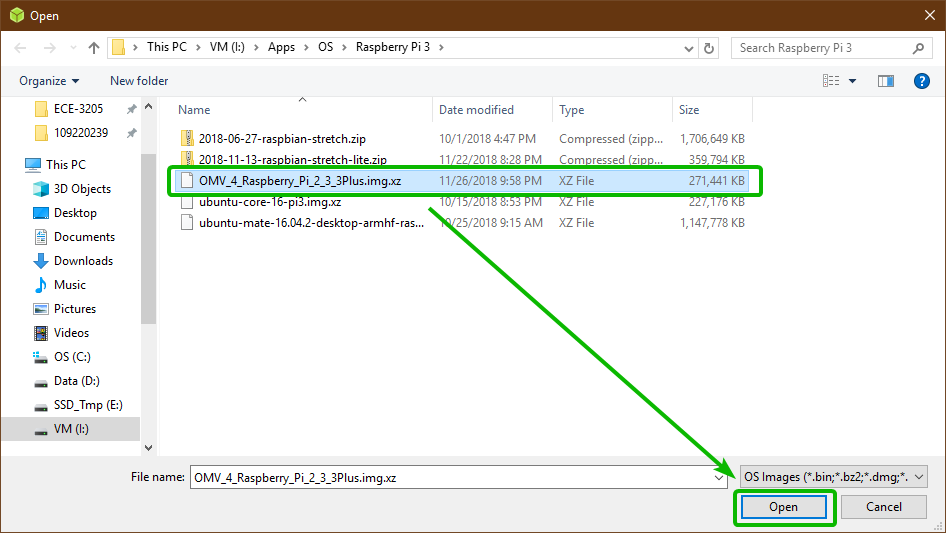
Task: Click the pin icon beside ECE-3205
Action: tap(131, 109)
